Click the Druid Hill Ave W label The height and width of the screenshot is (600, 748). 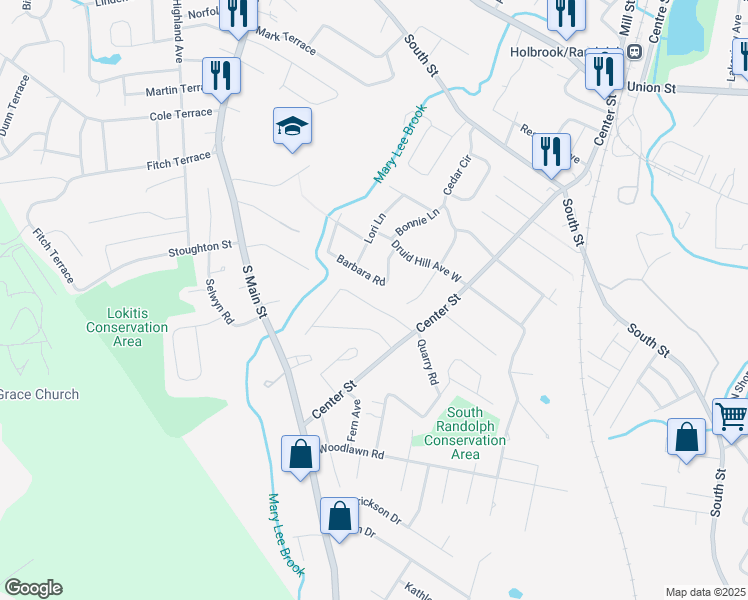[426, 261]
